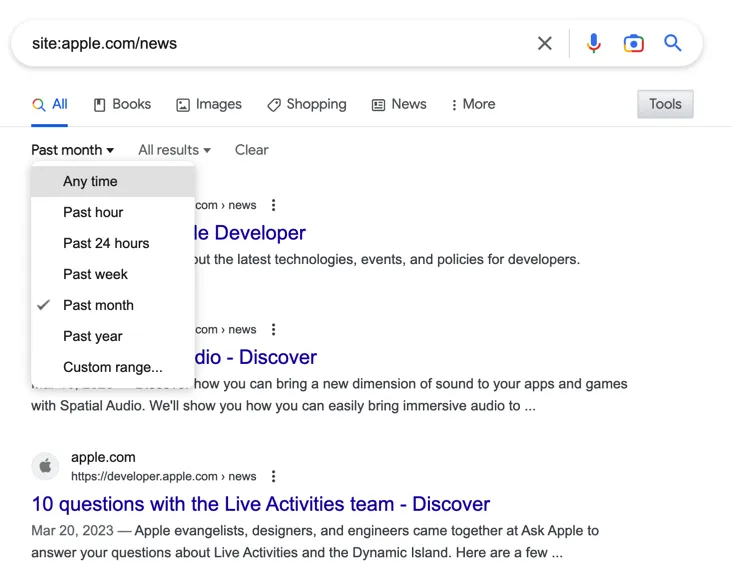Choose Past hour from the time menu
This screenshot has width=732, height=582.
coord(113,212)
